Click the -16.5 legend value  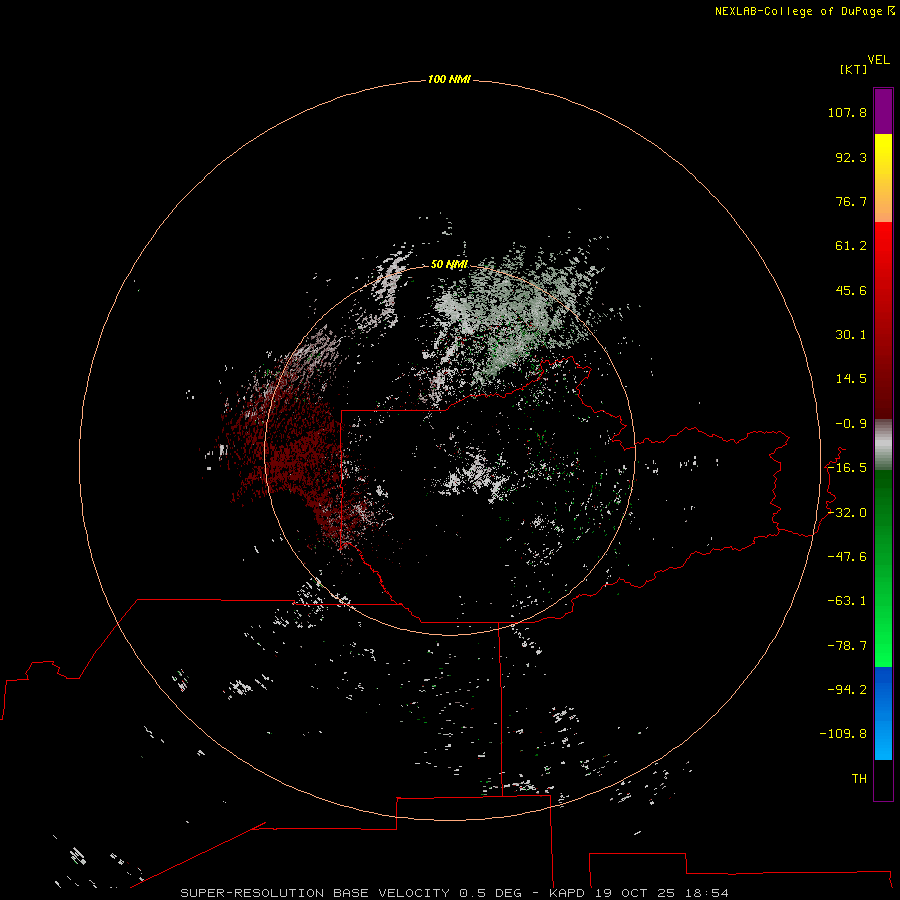click(x=847, y=468)
